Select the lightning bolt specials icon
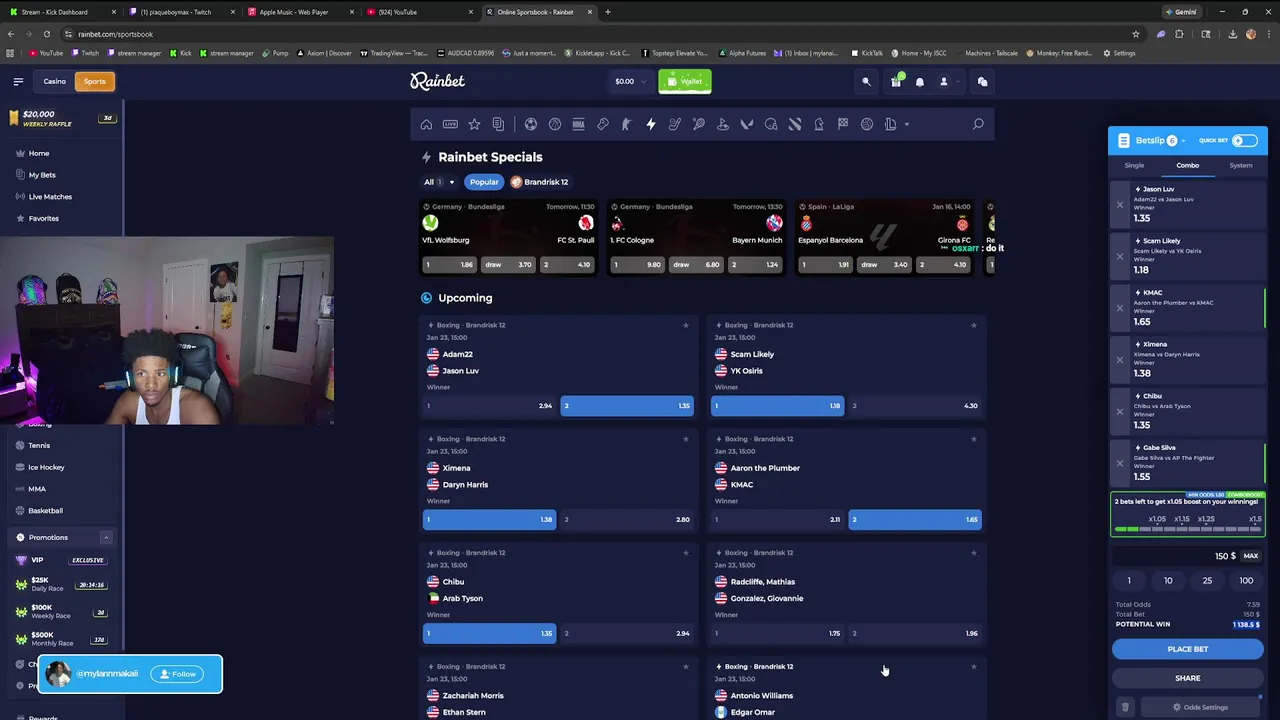The image size is (1280, 720). point(651,124)
